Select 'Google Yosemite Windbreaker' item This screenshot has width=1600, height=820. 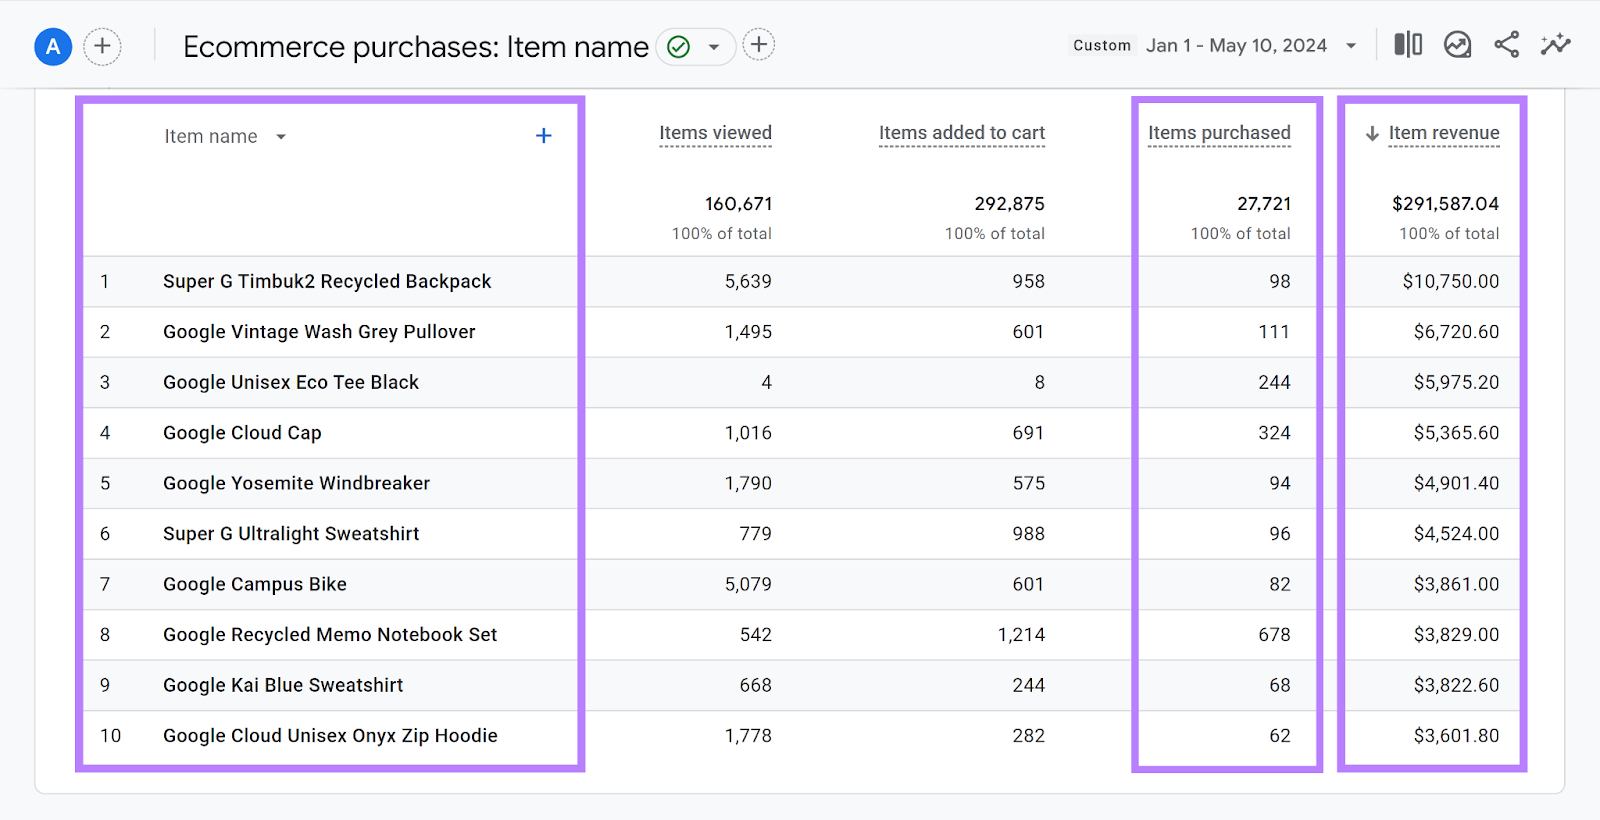click(296, 484)
